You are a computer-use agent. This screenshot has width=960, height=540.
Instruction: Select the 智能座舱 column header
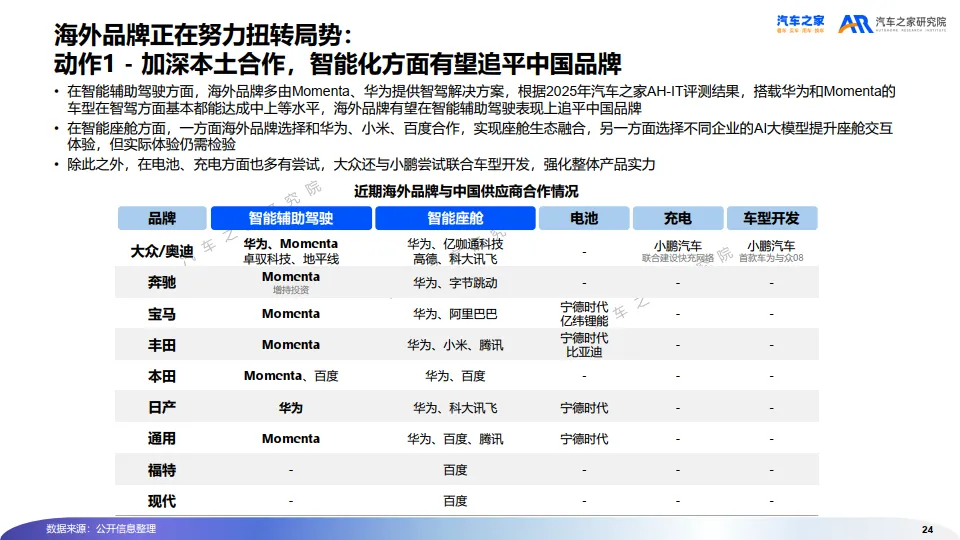point(455,219)
